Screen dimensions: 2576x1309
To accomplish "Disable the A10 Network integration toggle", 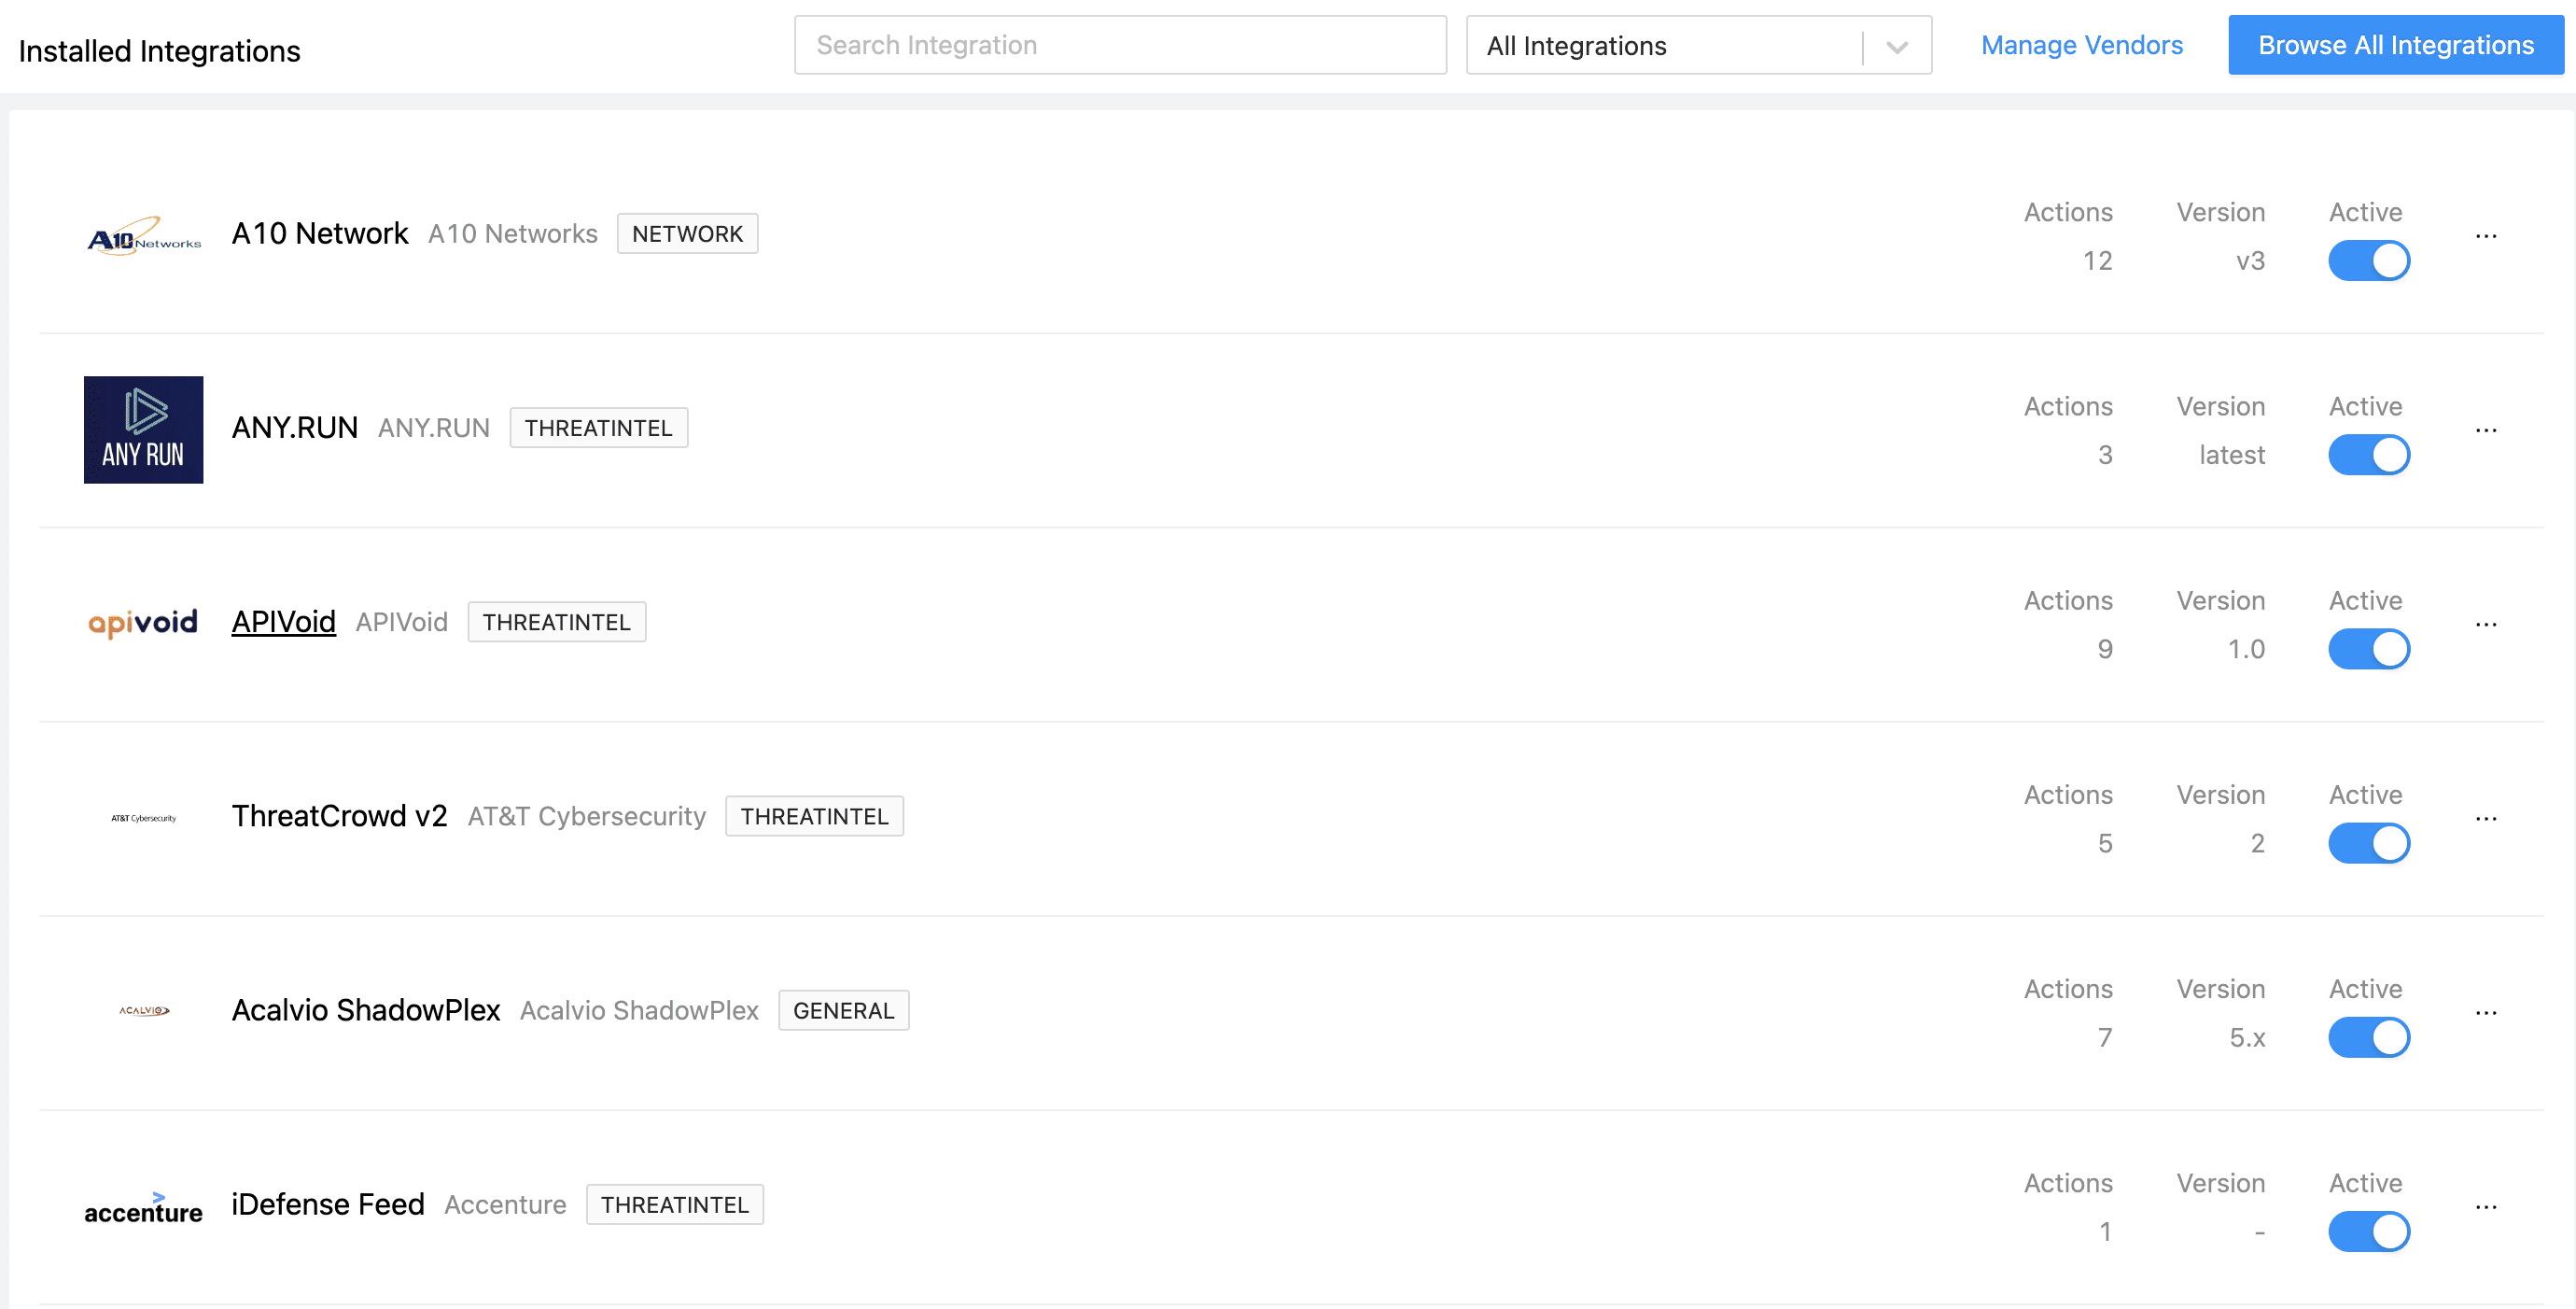I will (2369, 260).
